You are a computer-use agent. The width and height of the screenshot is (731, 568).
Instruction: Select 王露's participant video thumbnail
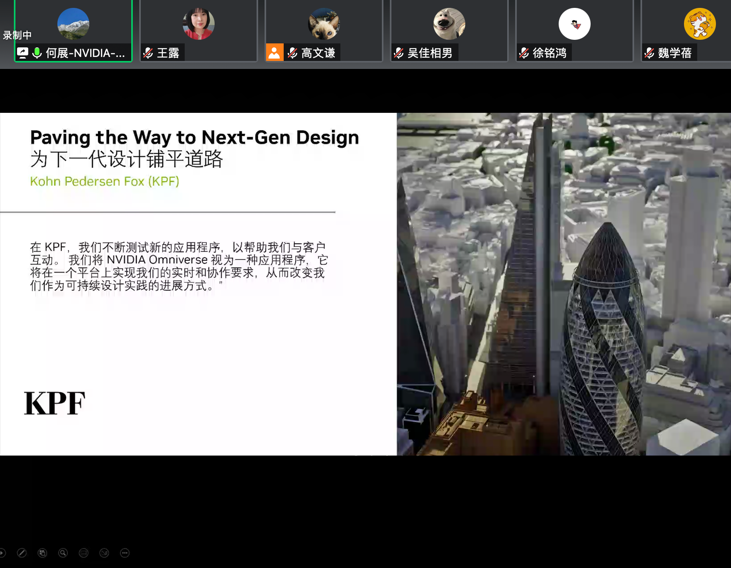pyautogui.click(x=198, y=24)
